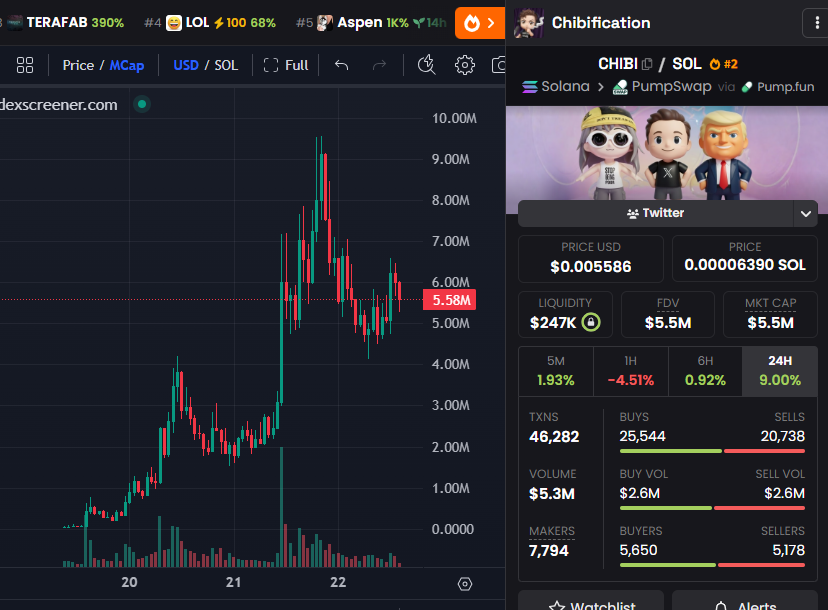Screen dimensions: 828x610
Task: Click the 5.58M current price label
Action: click(449, 300)
